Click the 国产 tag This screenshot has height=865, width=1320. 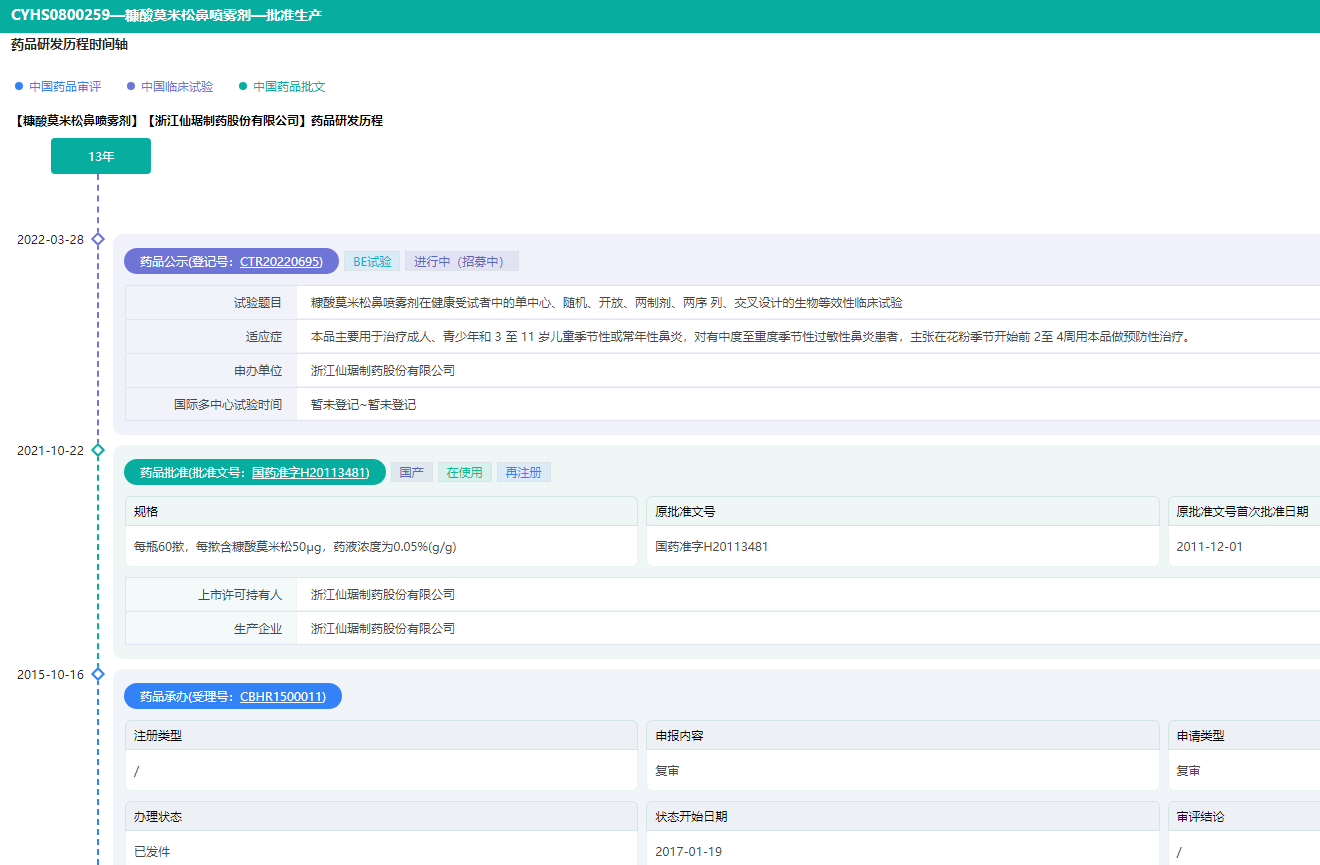point(412,472)
